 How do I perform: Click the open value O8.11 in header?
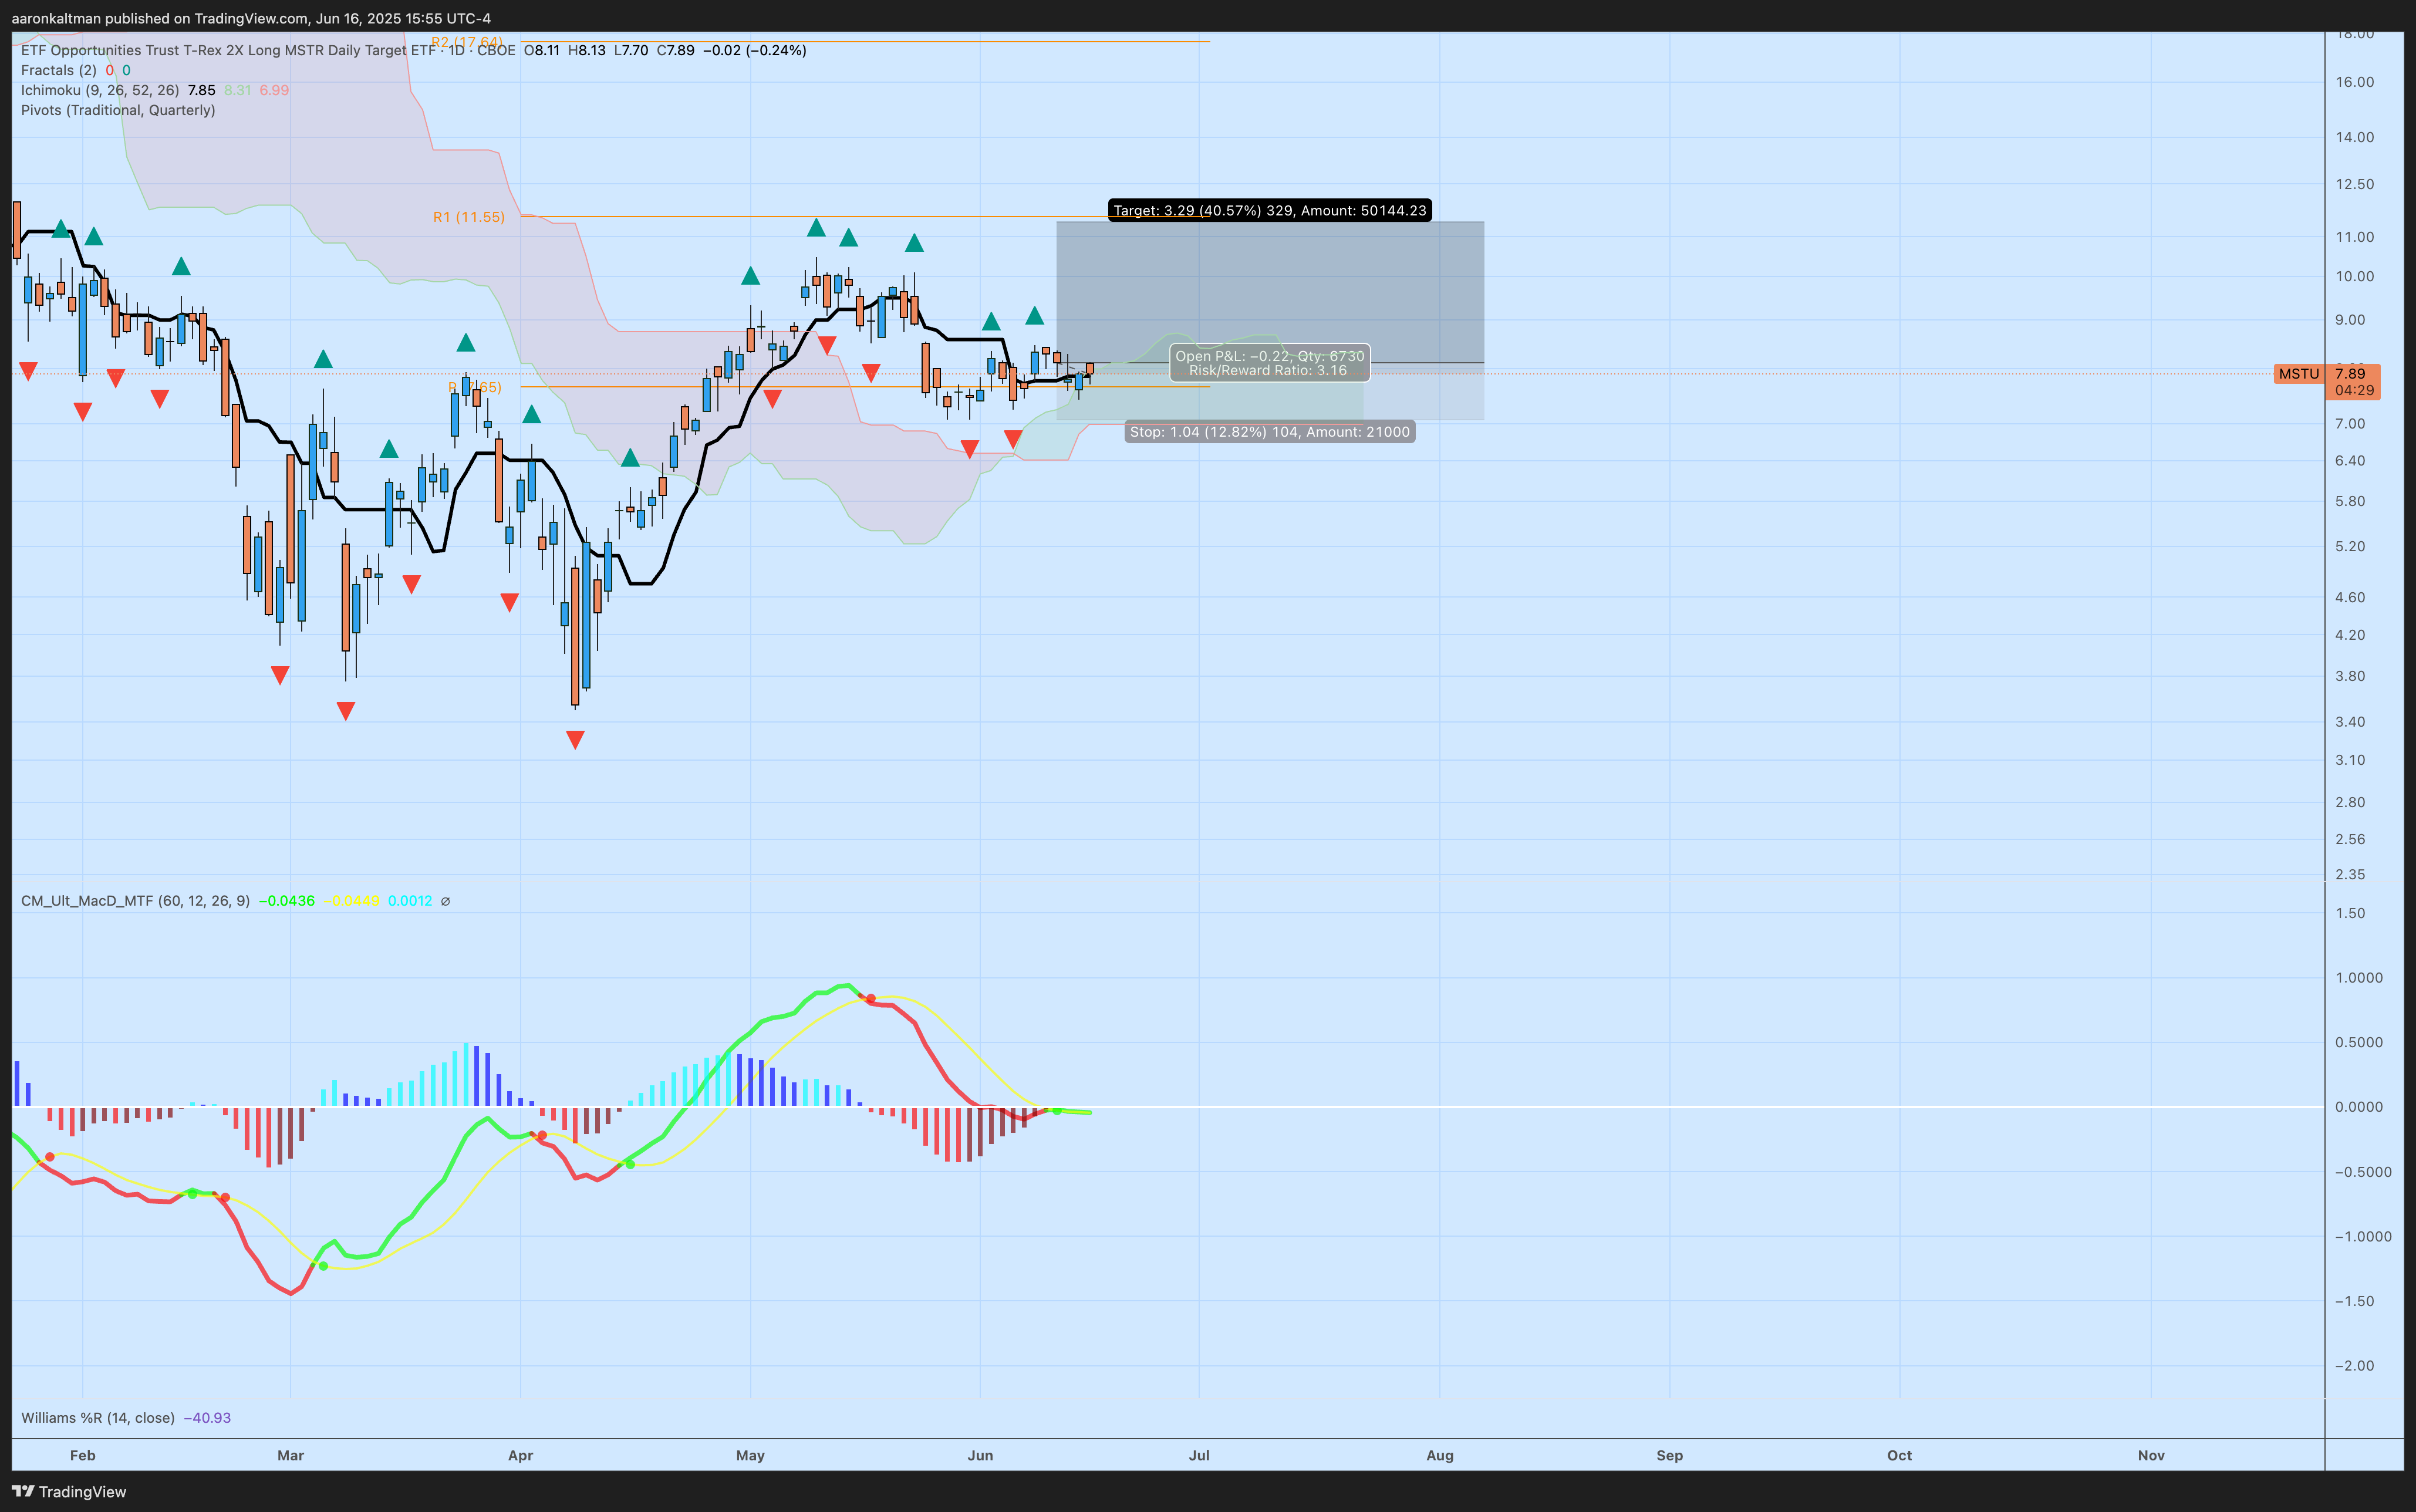click(x=542, y=50)
